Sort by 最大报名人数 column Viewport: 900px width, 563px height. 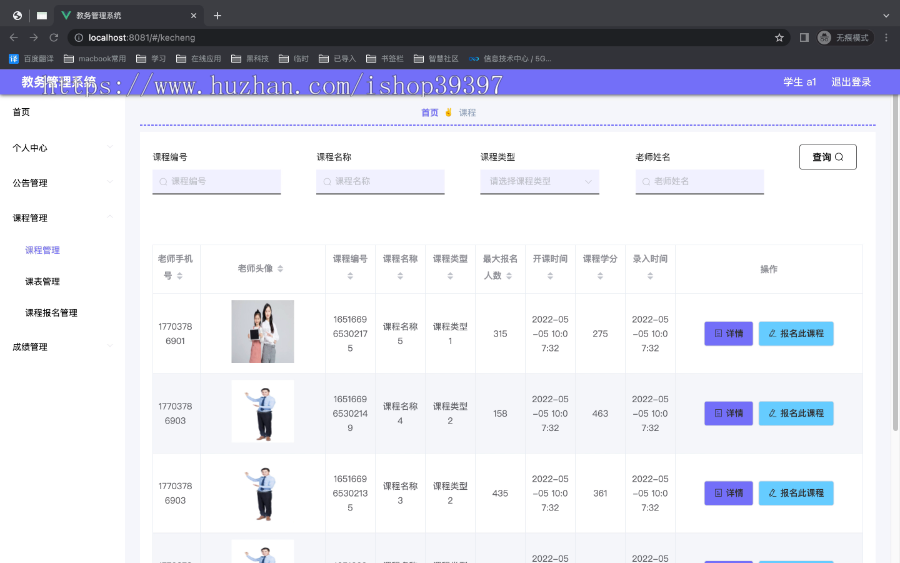click(x=509, y=276)
